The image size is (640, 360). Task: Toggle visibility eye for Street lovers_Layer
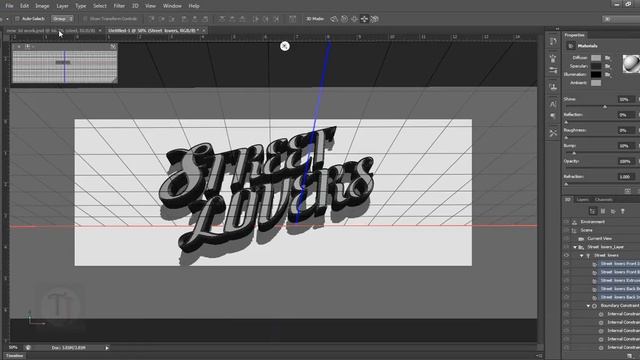tap(566, 247)
